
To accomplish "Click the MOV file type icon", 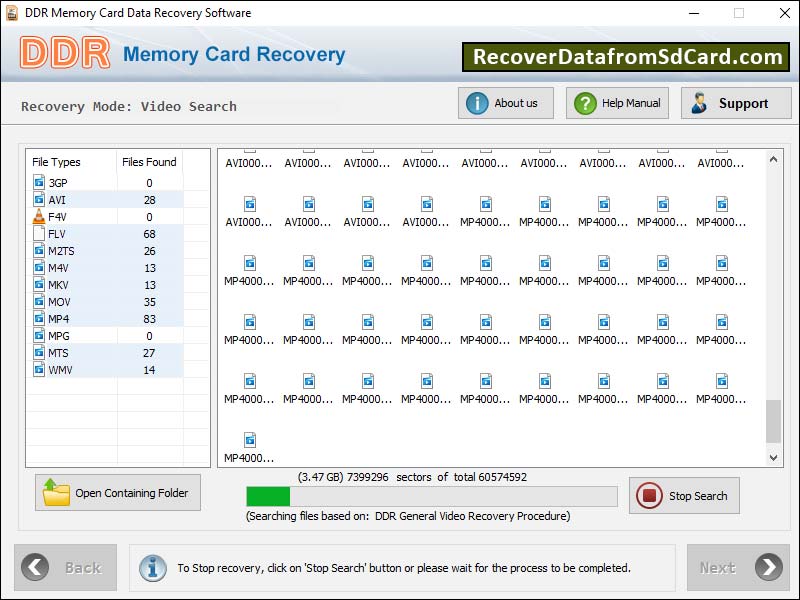I will [x=39, y=301].
